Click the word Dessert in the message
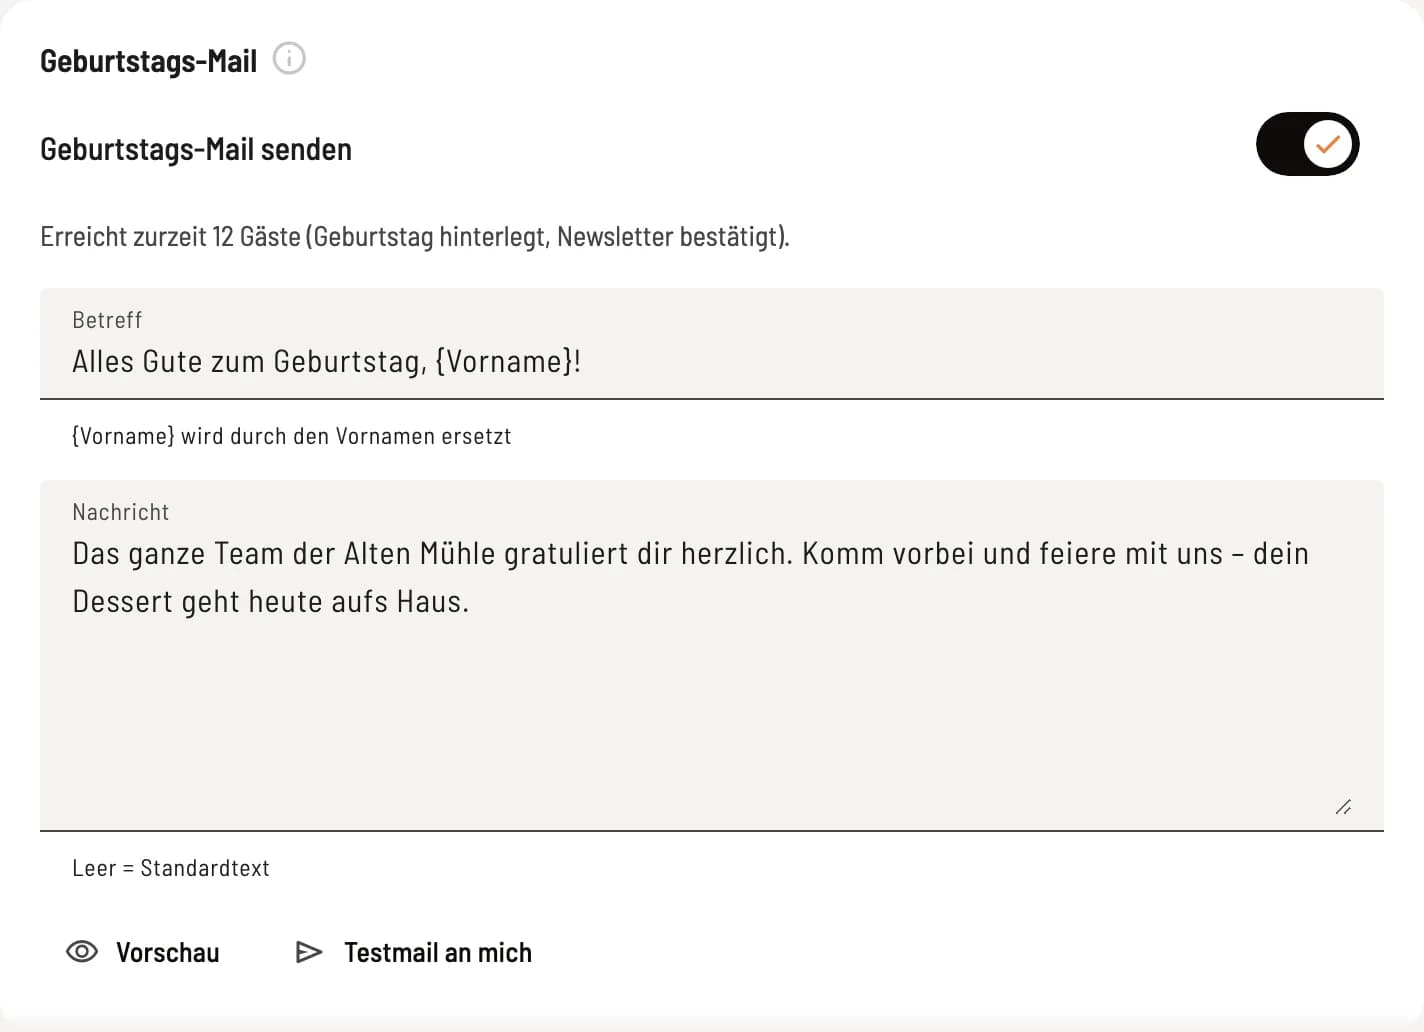Image resolution: width=1424 pixels, height=1032 pixels. (x=109, y=602)
